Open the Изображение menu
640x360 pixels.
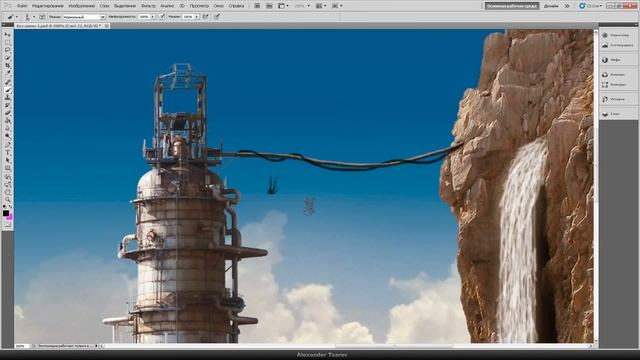(81, 6)
